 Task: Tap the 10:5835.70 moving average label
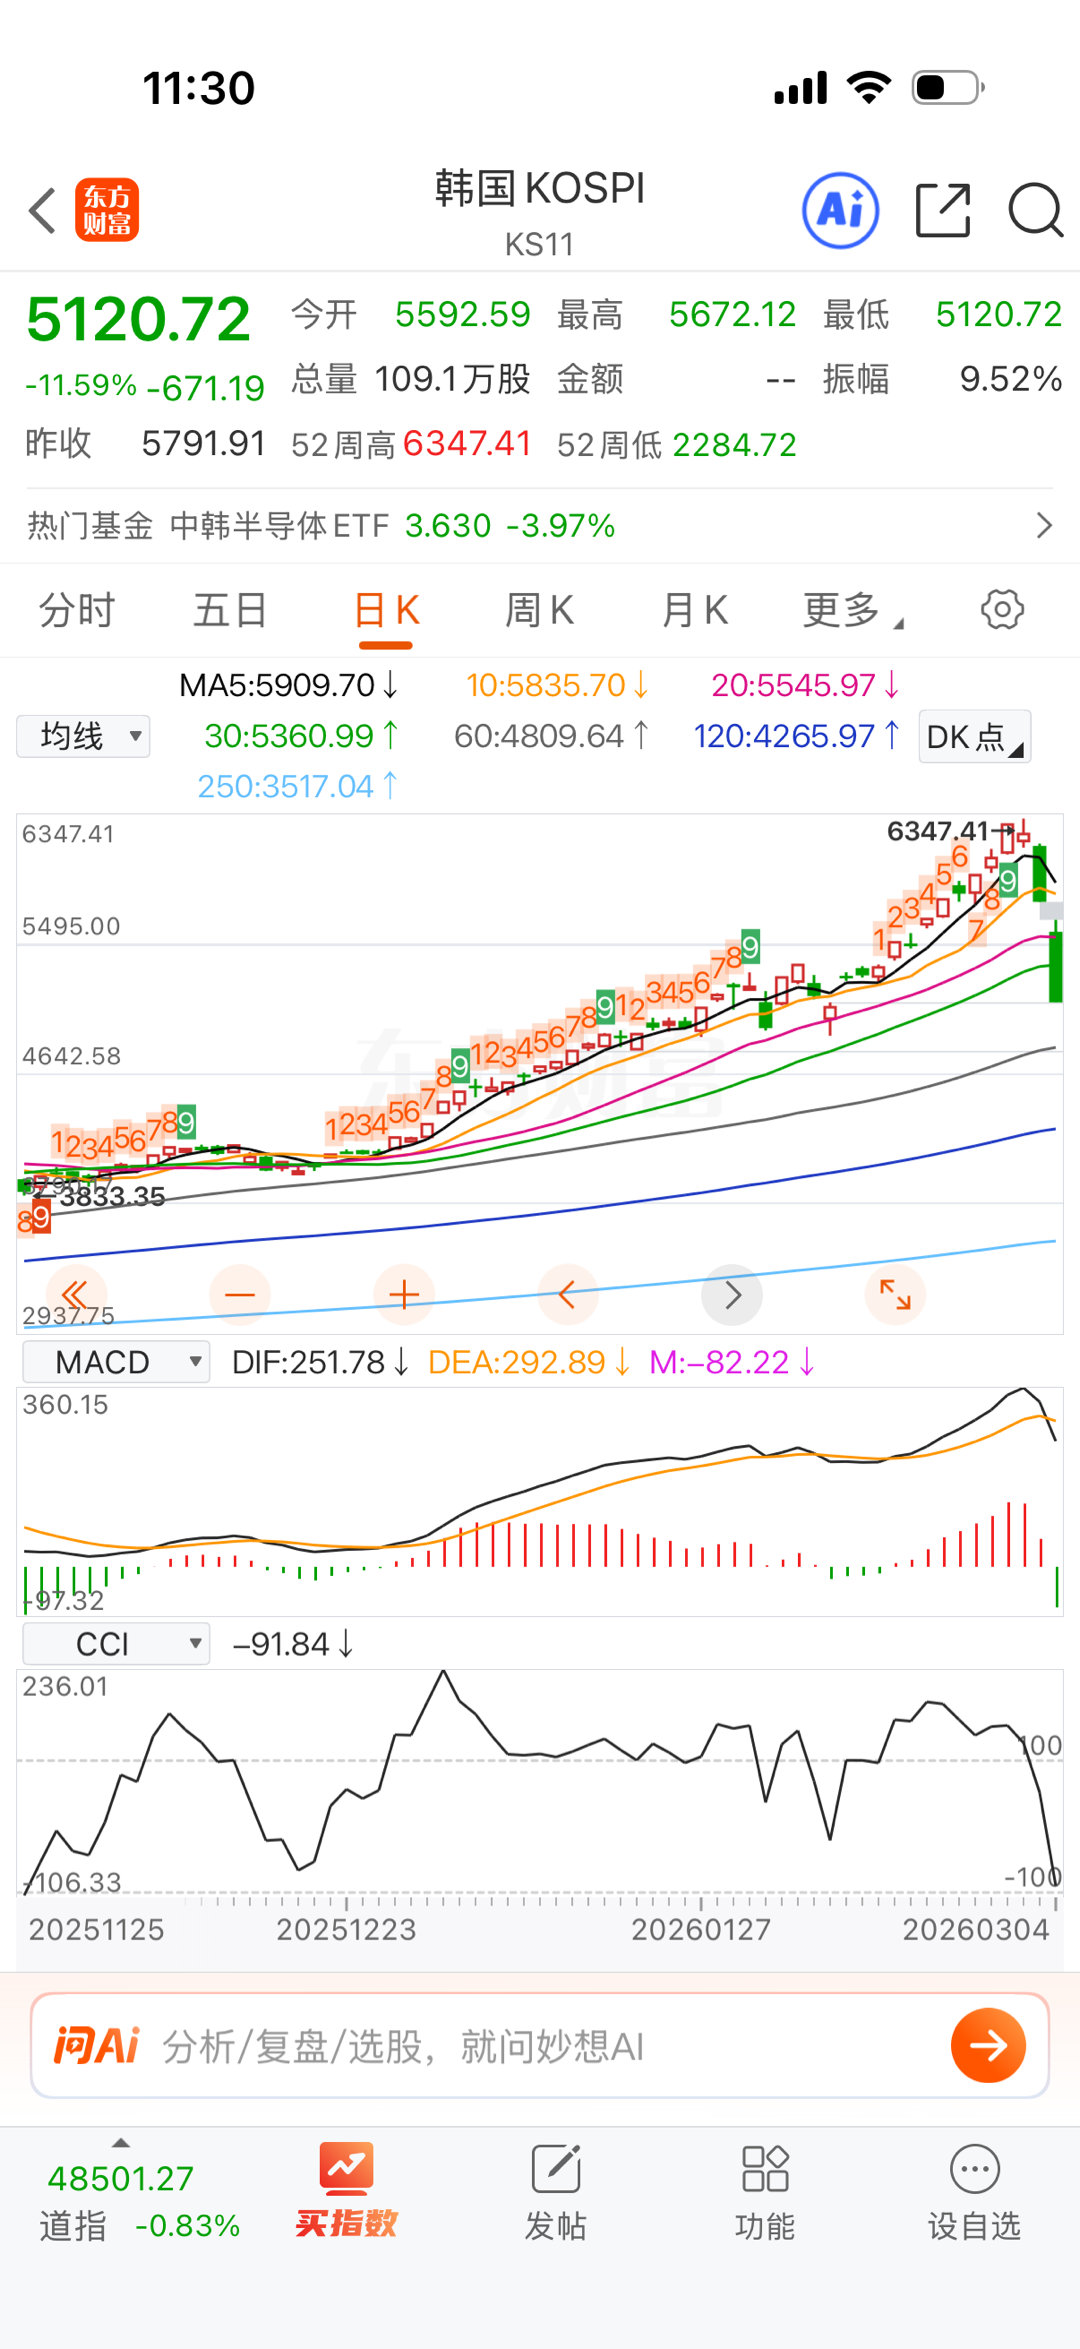[557, 685]
